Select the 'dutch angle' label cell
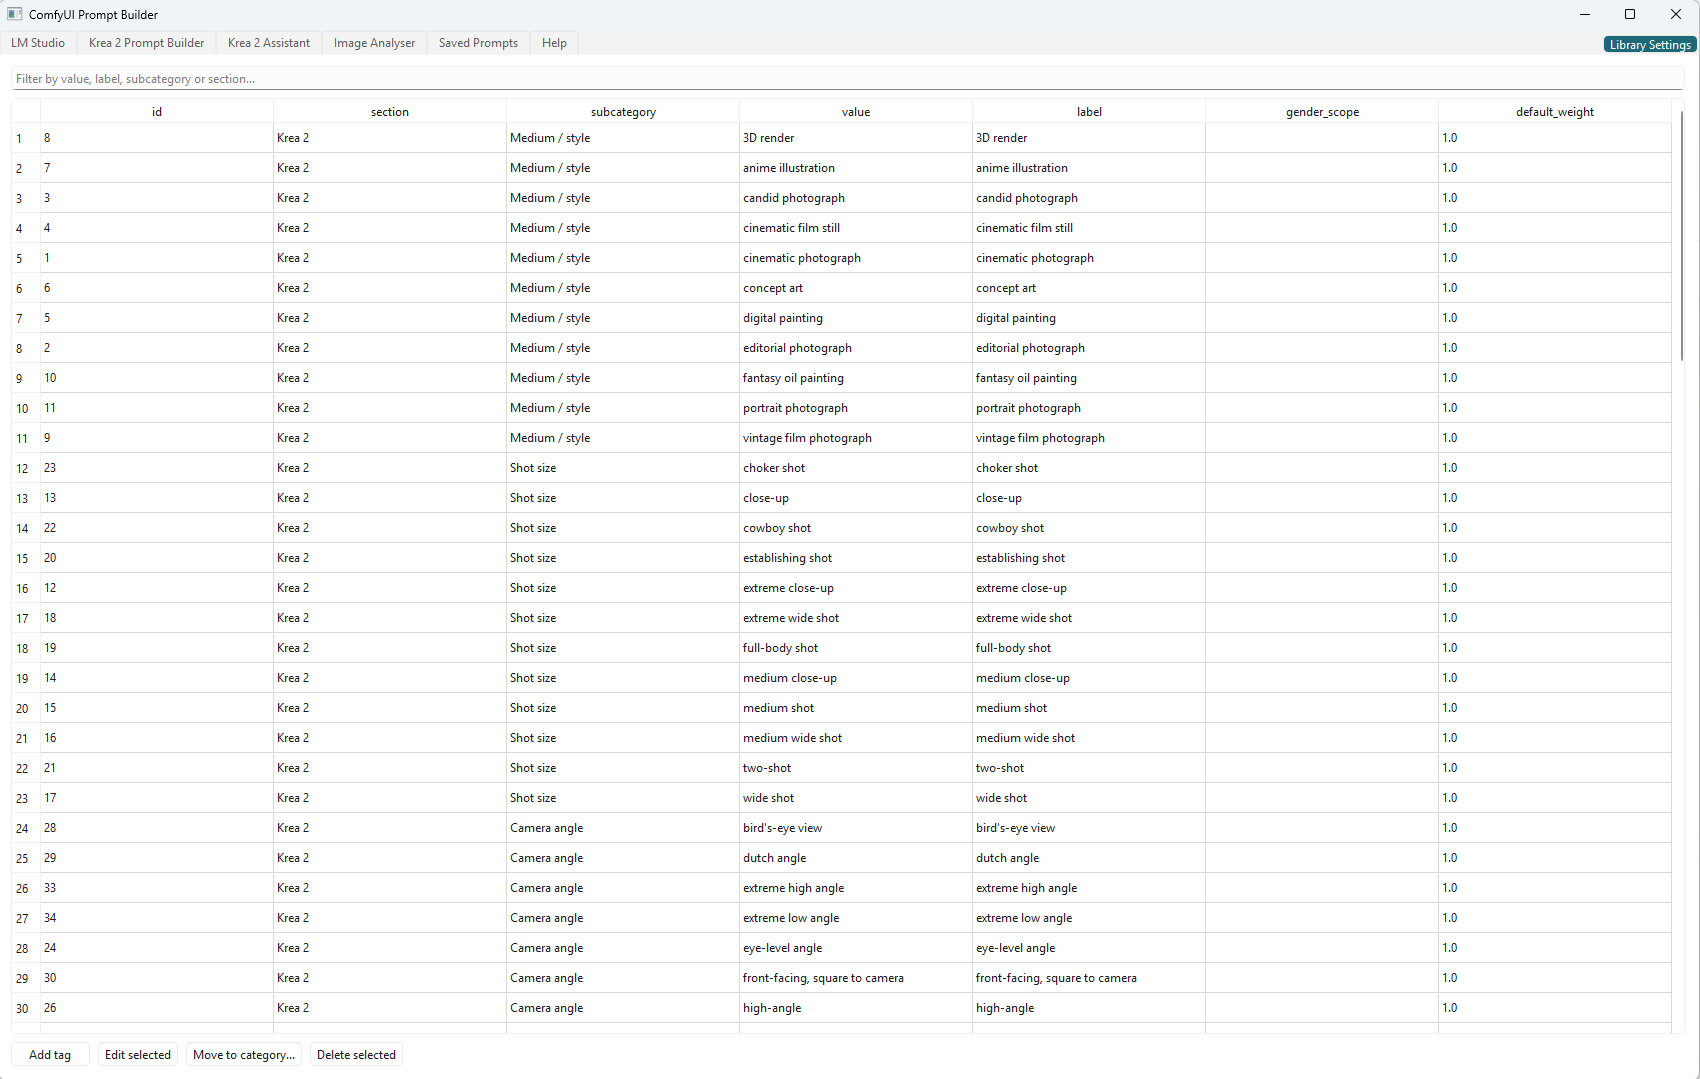Image resolution: width=1700 pixels, height=1079 pixels. (x=1089, y=858)
